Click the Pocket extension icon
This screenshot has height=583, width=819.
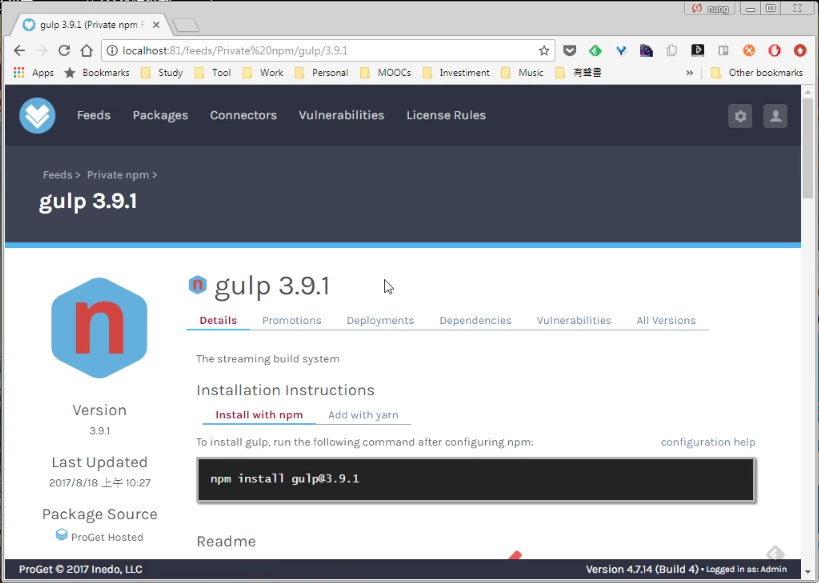coord(569,51)
